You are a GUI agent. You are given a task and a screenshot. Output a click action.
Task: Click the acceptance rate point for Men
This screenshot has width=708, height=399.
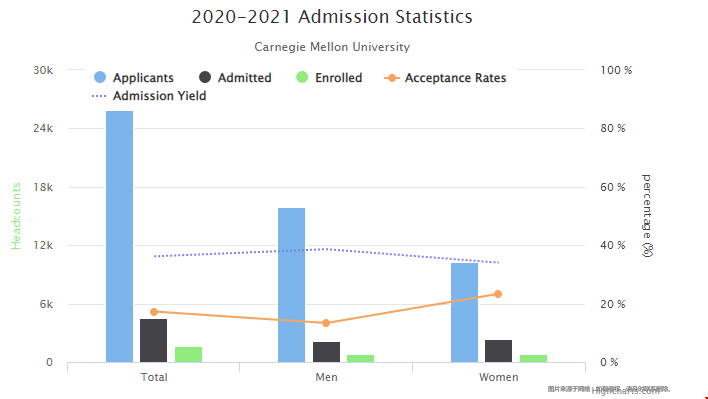pos(326,323)
